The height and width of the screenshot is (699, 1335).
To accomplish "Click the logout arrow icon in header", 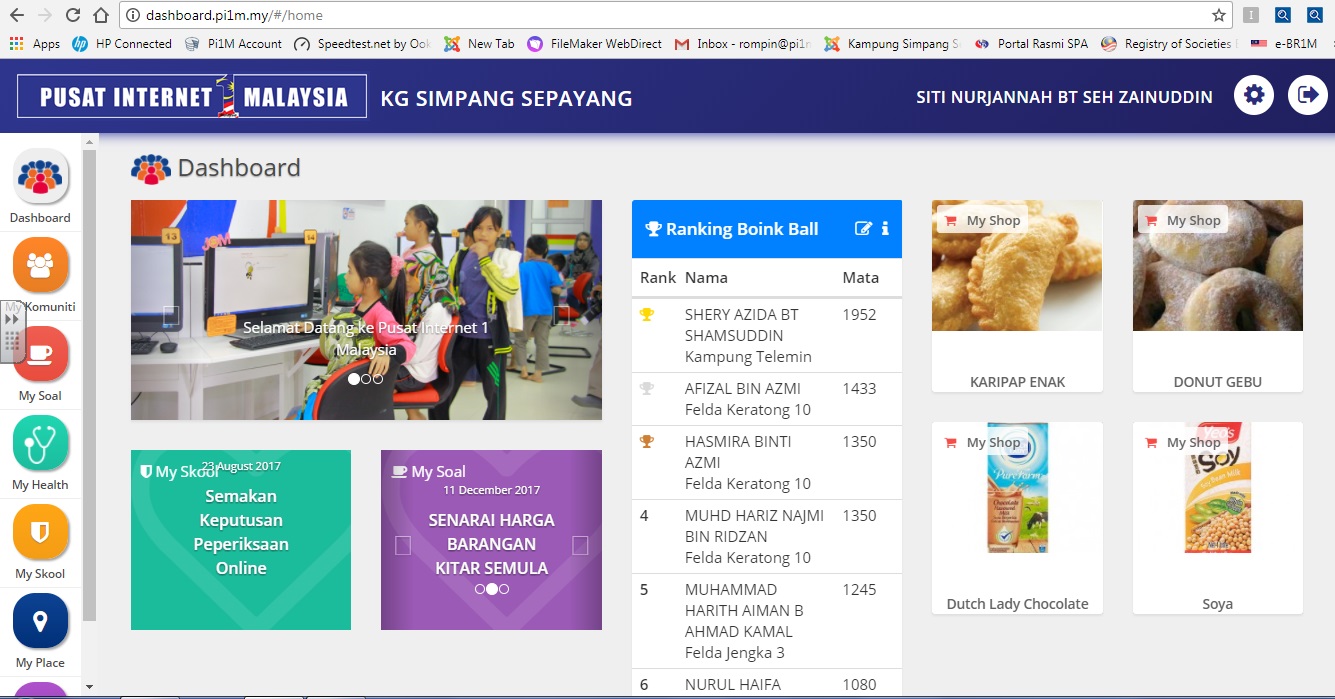I will point(1307,96).
